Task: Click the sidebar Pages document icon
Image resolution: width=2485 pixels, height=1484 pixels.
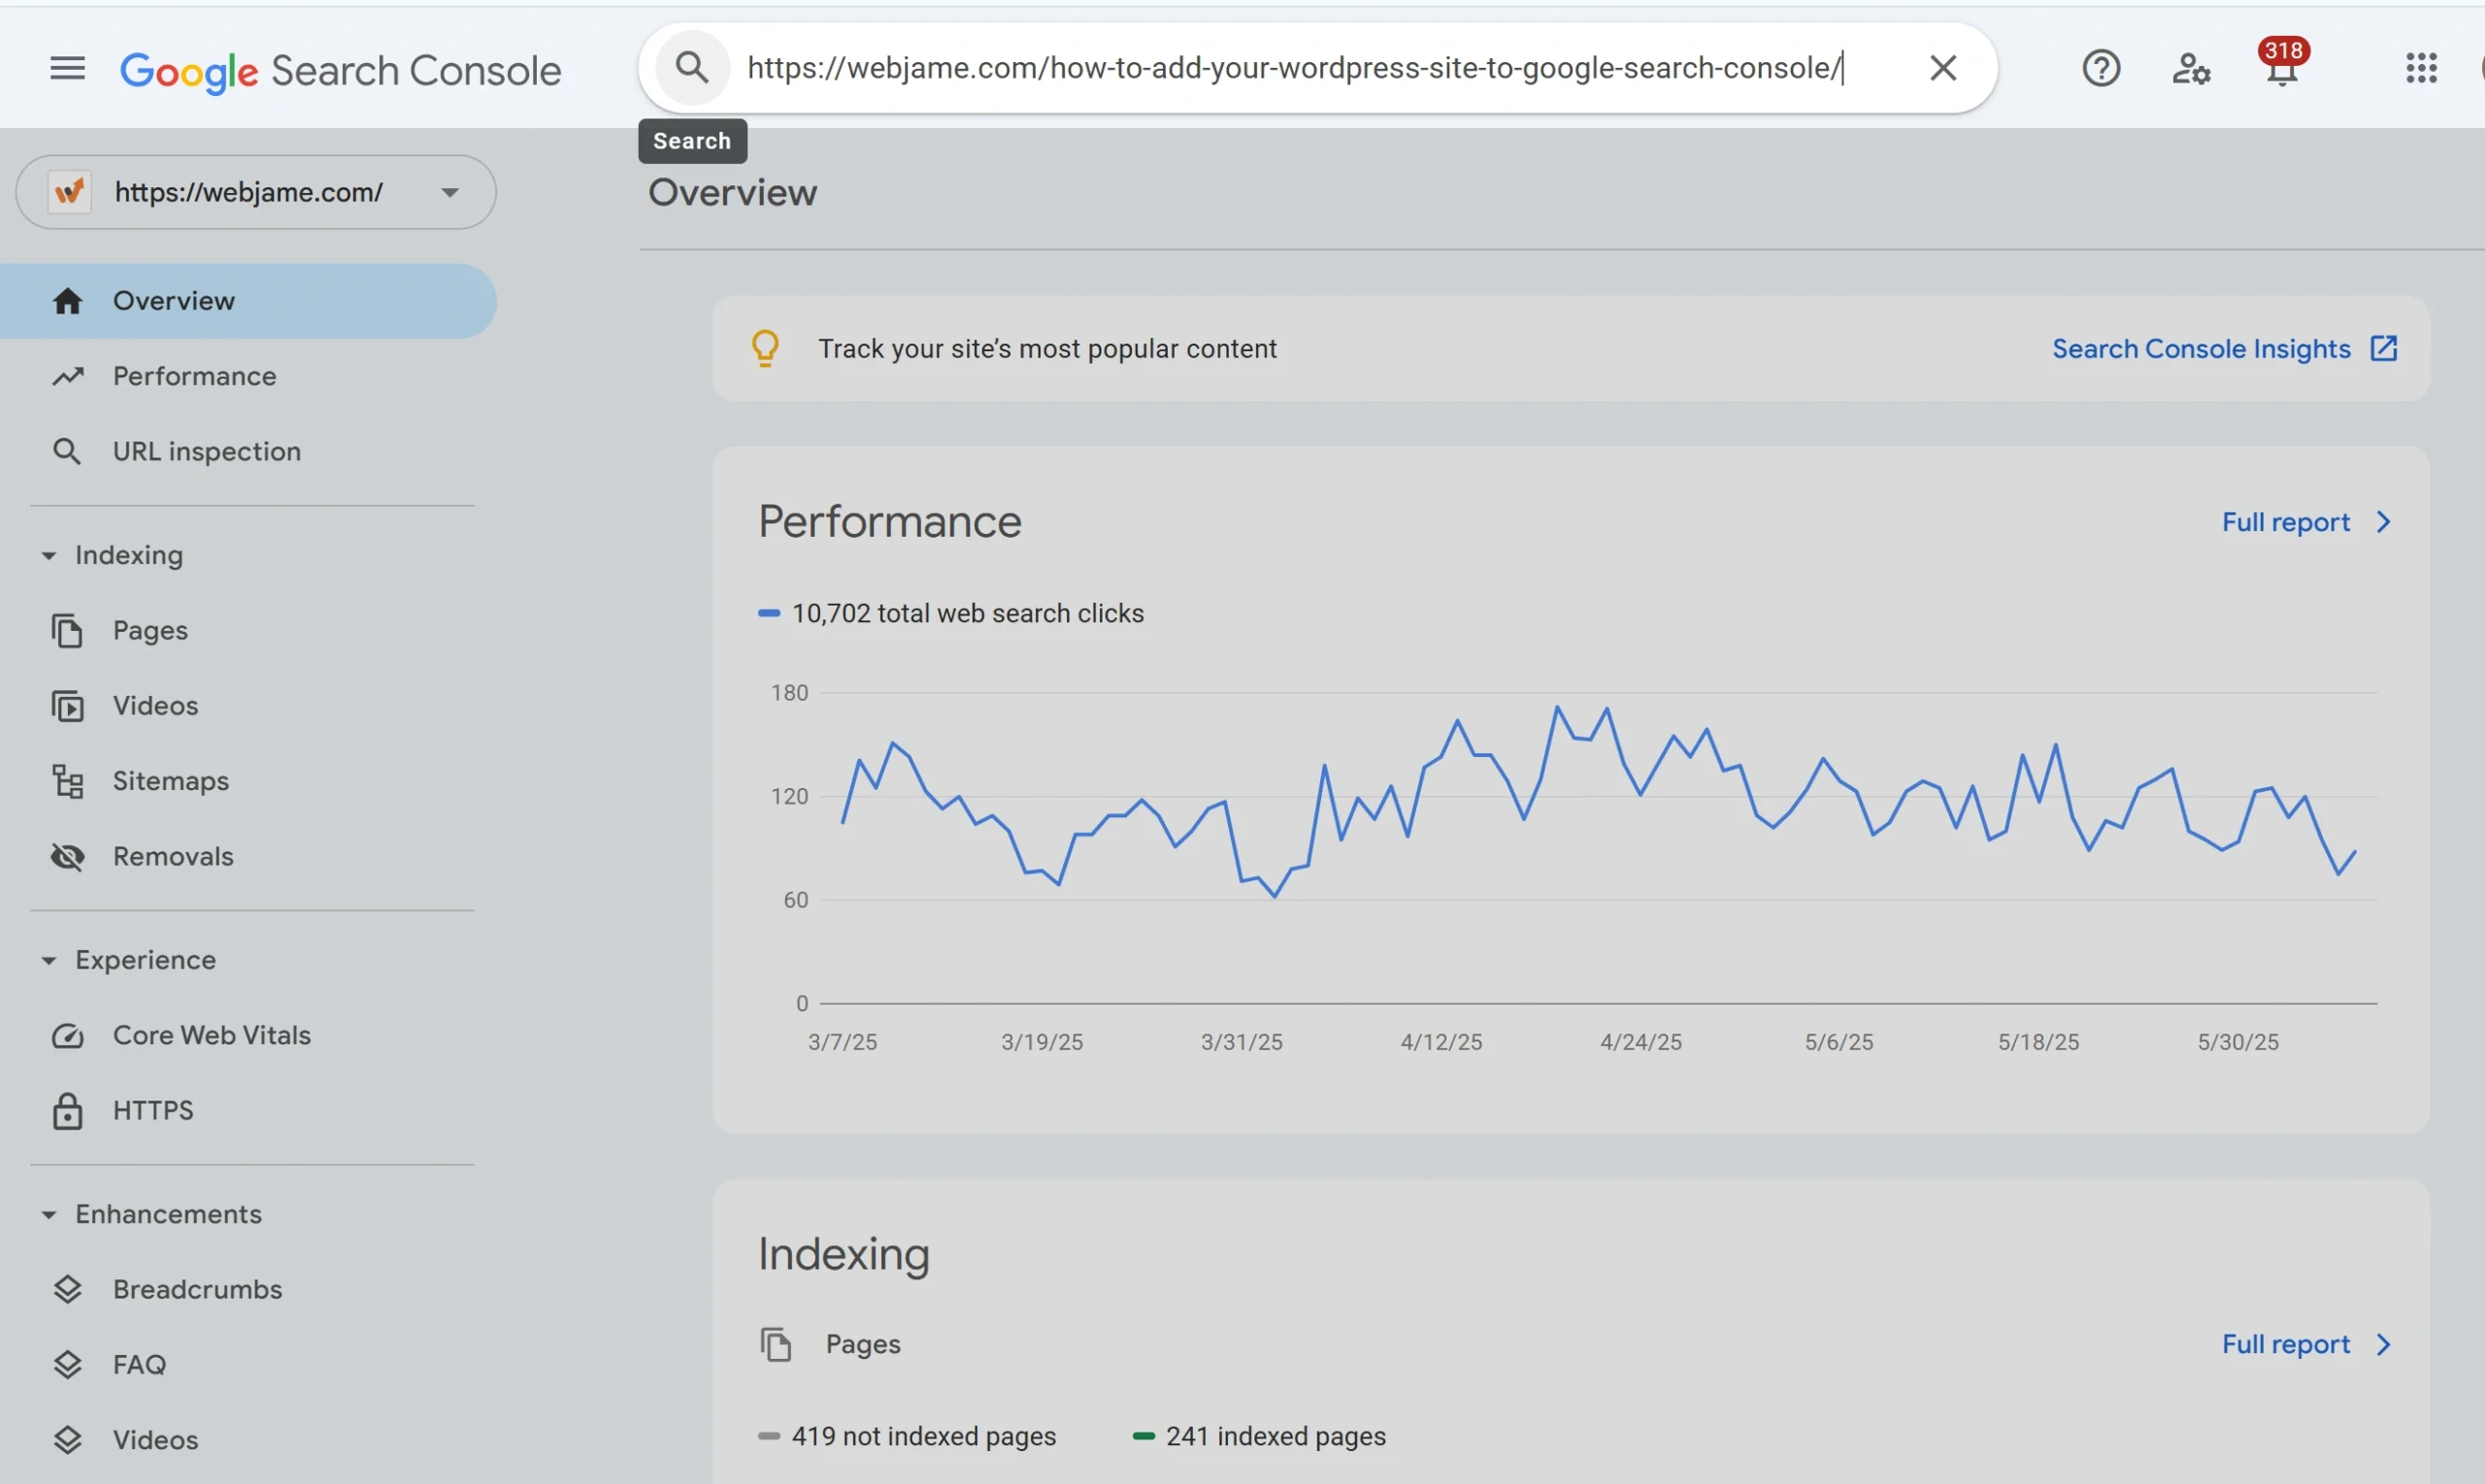Action: 67,631
